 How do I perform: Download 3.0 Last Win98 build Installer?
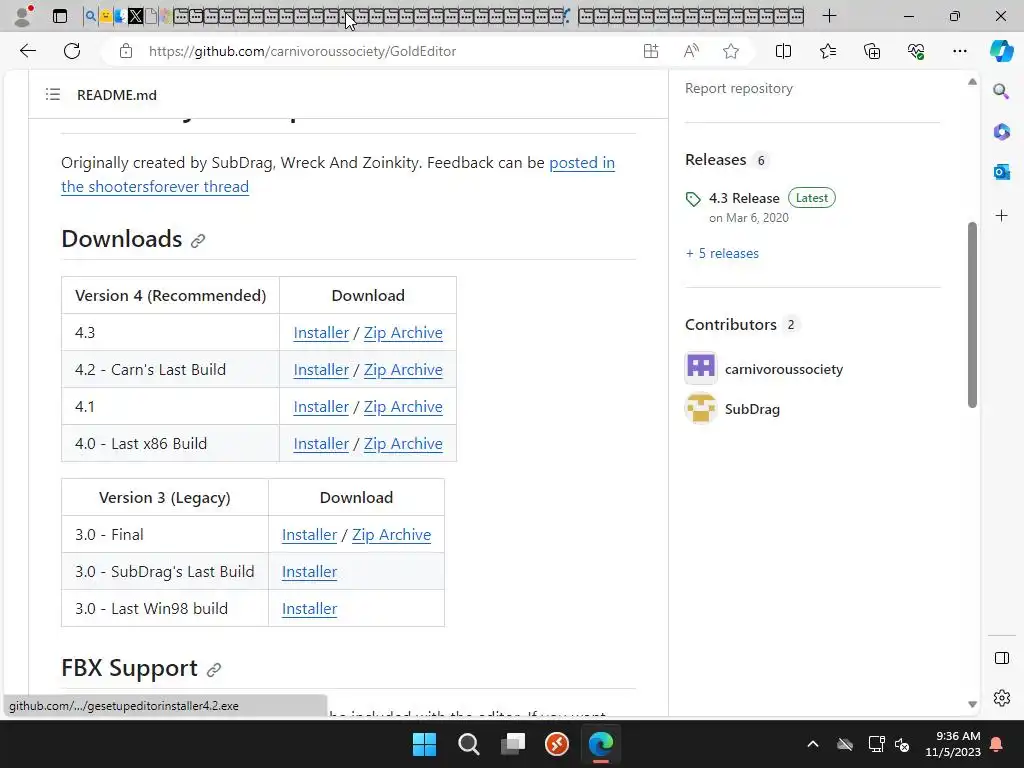(x=310, y=609)
